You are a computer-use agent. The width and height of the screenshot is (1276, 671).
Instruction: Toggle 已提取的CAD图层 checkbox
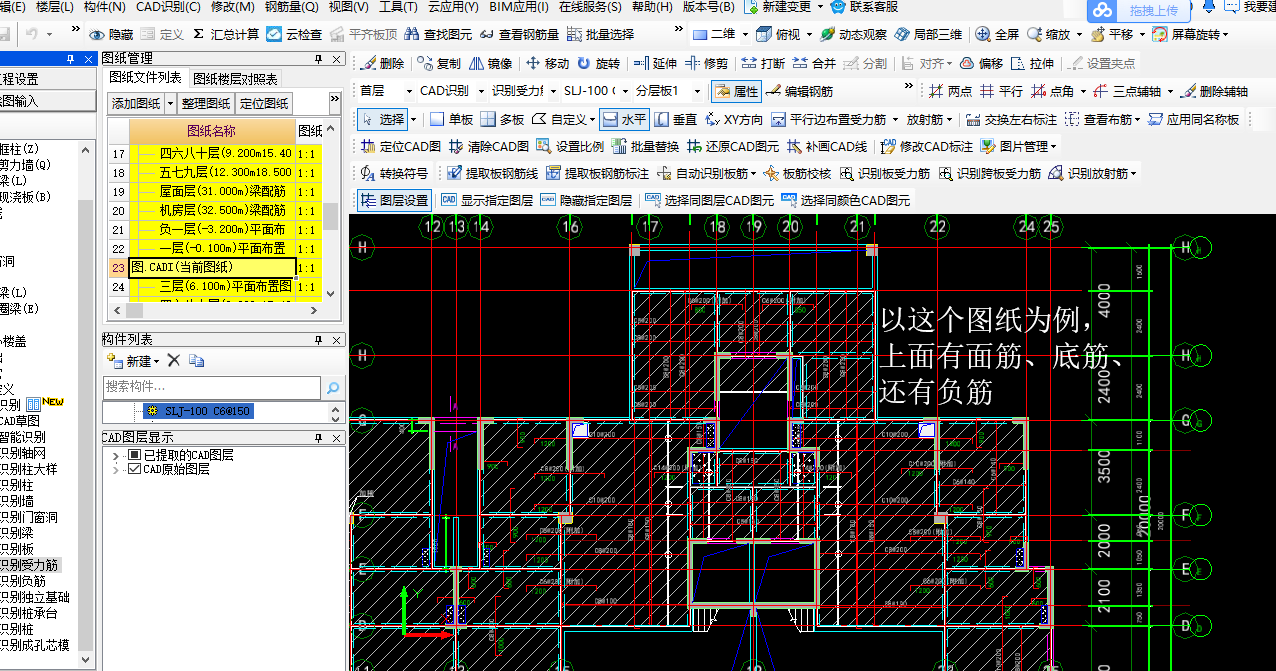coord(135,455)
